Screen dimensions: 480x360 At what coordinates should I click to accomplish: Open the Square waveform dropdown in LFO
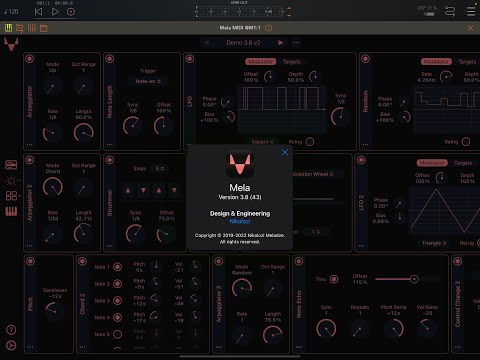tap(263, 142)
